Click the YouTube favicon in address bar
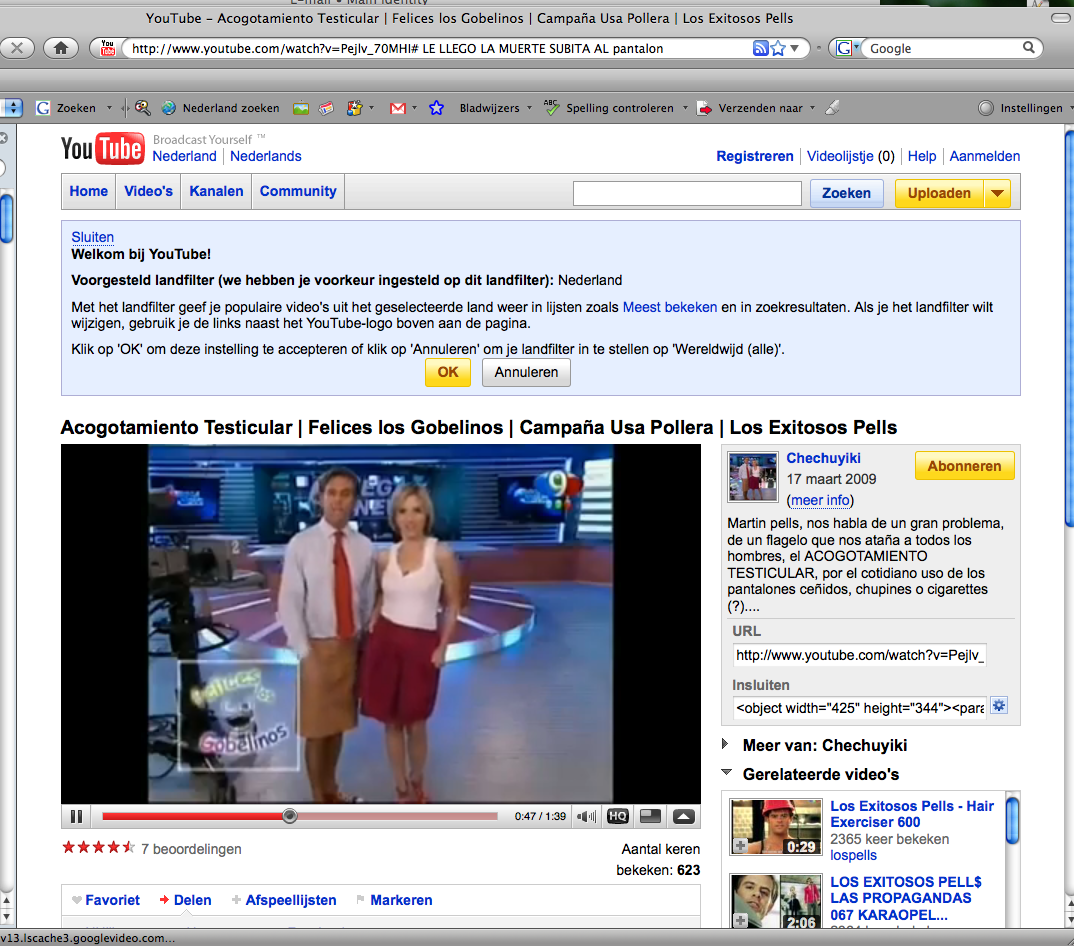The image size is (1074, 946). (108, 48)
